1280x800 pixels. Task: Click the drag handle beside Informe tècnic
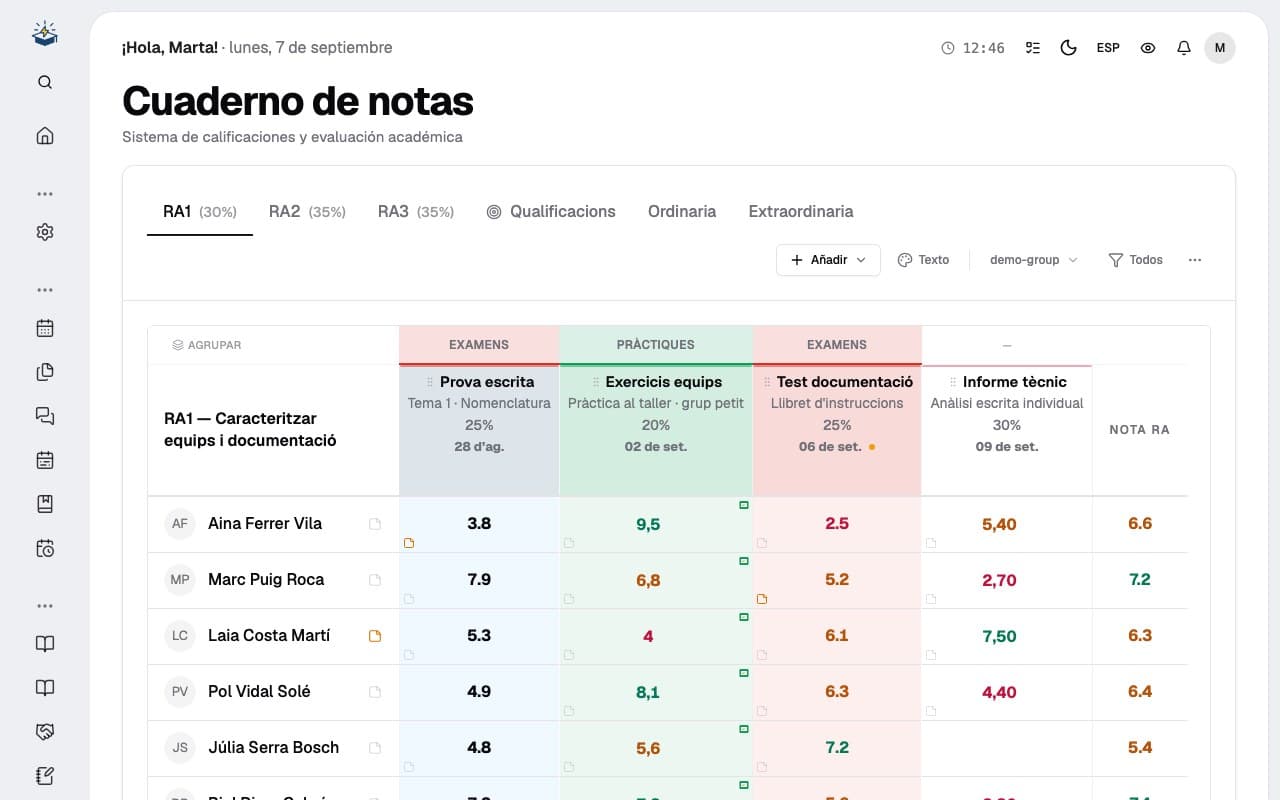pos(953,382)
